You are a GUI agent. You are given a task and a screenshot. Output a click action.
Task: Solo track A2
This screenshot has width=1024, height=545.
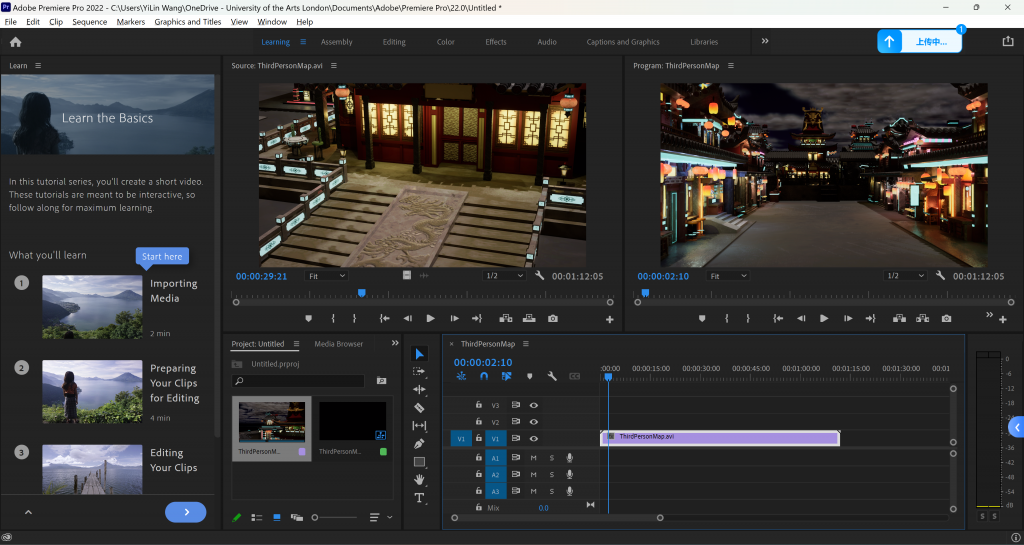(552, 475)
